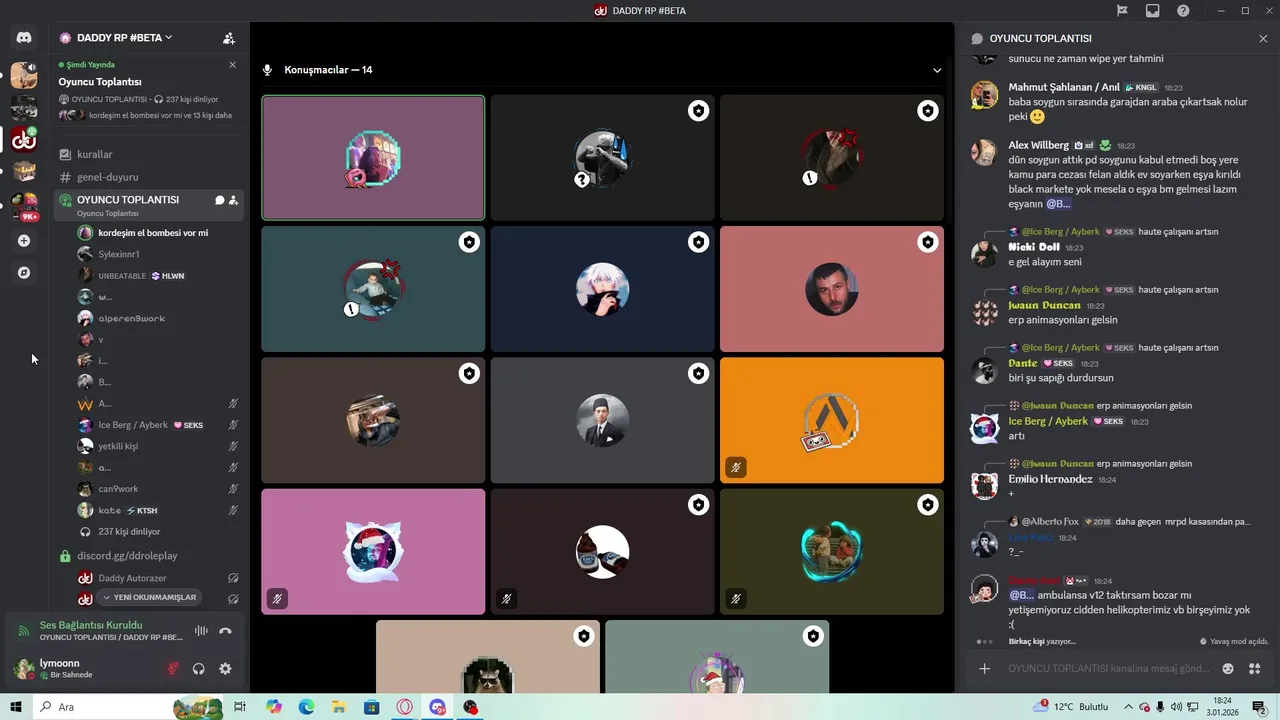1280x720 pixels.
Task: Select the Daddy RP server icon in sidebar
Action: click(x=24, y=139)
